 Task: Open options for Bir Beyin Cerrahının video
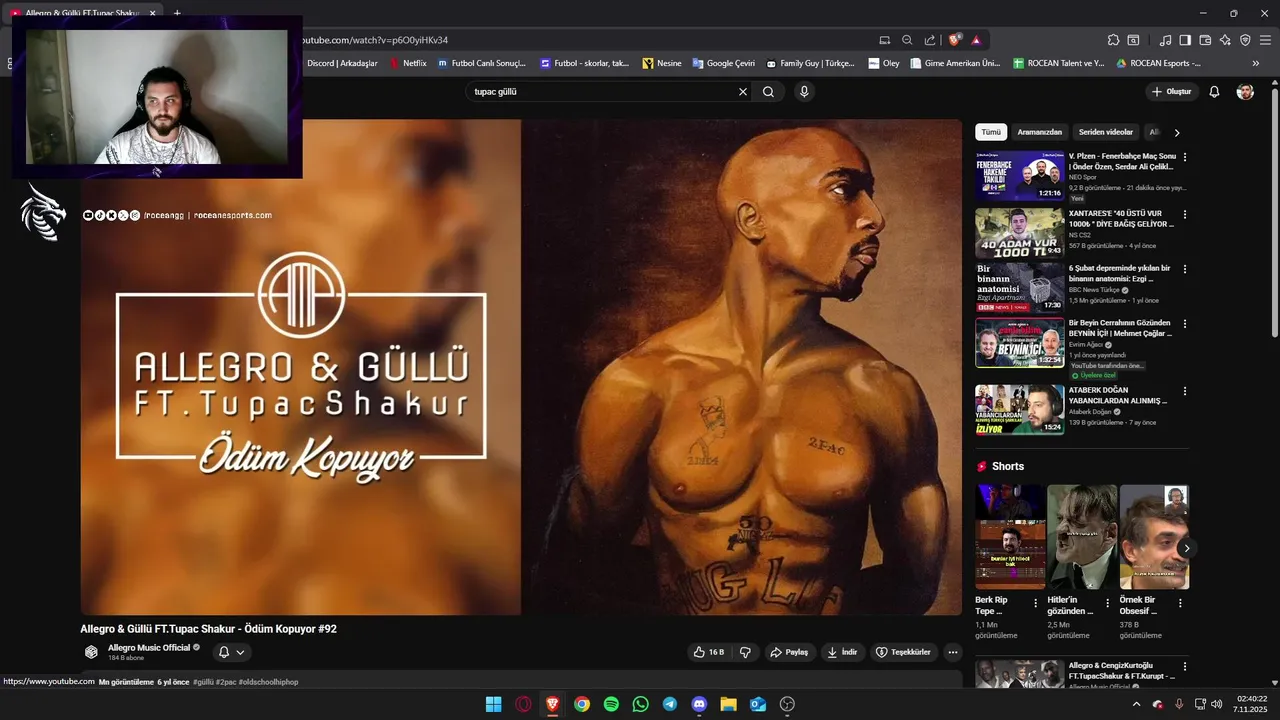pyautogui.click(x=1185, y=324)
